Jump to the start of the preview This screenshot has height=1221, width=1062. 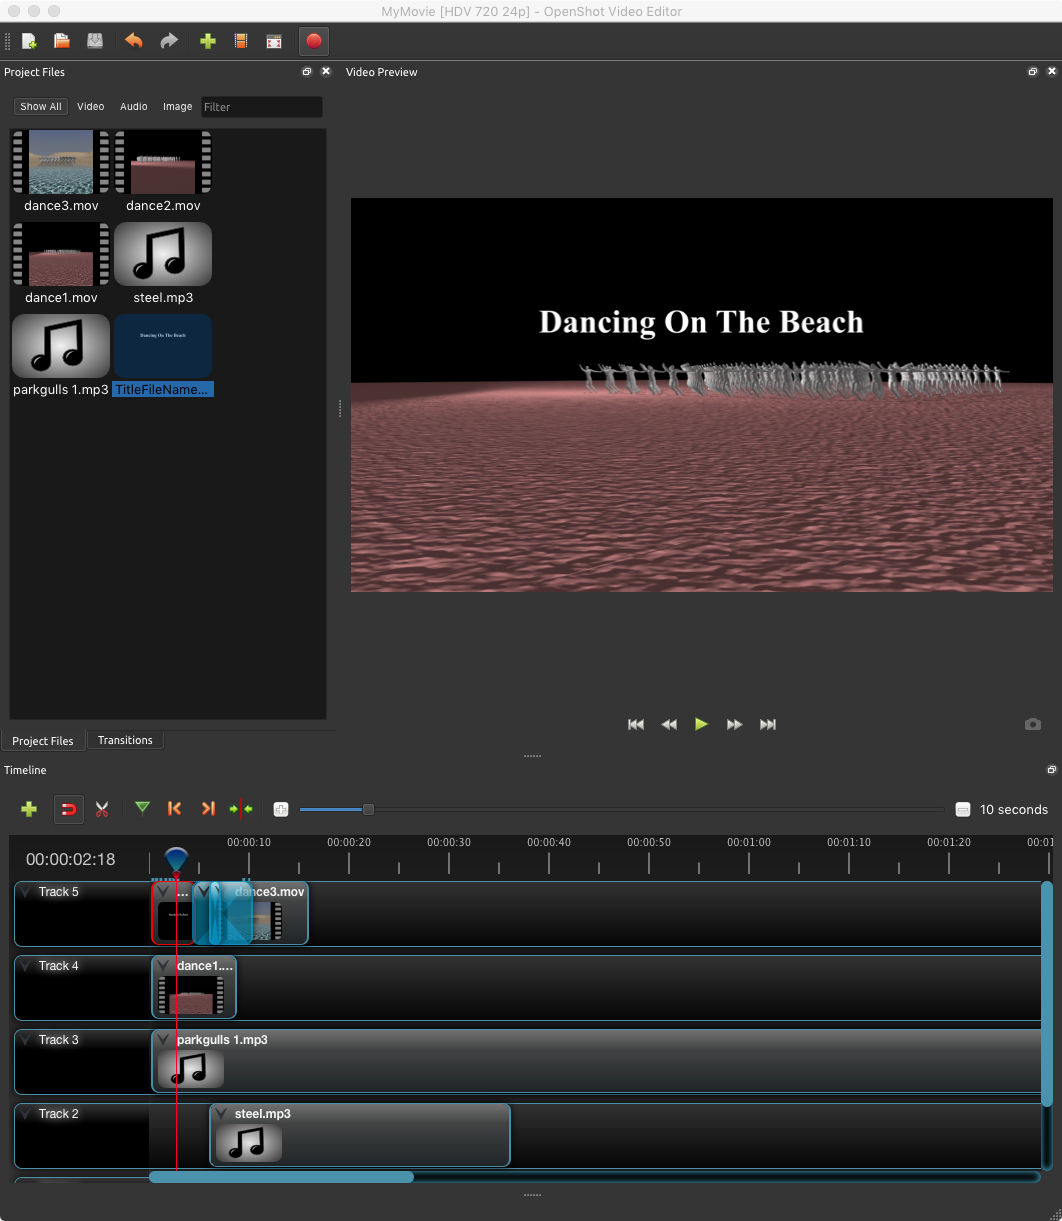pyautogui.click(x=635, y=724)
